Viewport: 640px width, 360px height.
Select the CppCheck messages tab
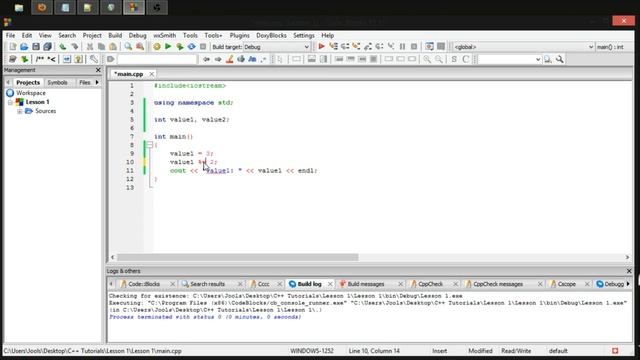coord(498,284)
